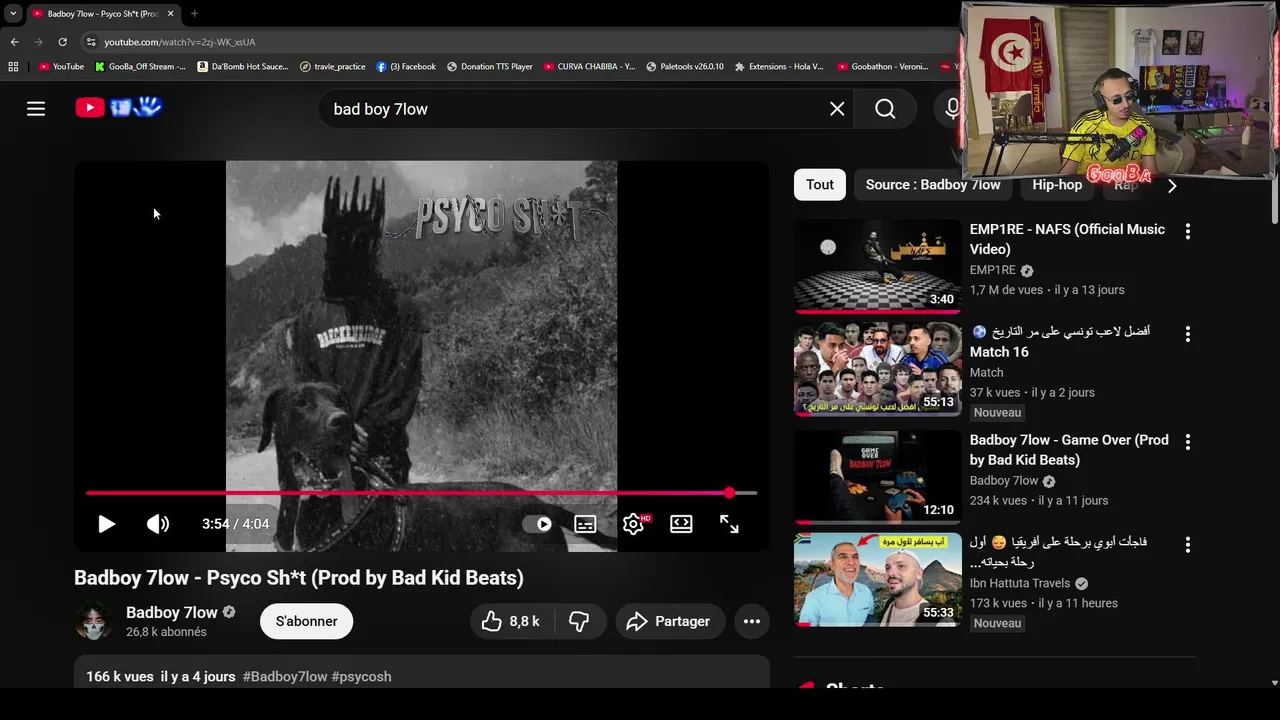
Task: Open the player settings gear
Action: pyautogui.click(x=633, y=524)
